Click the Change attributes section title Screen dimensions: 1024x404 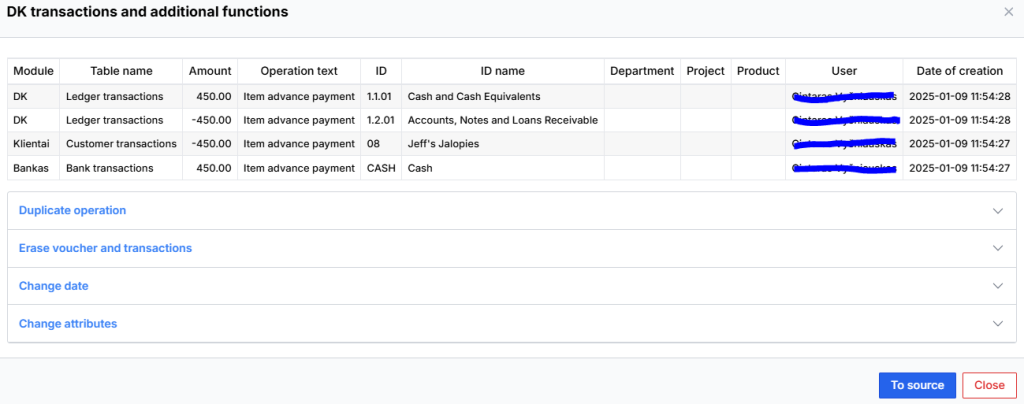coord(68,324)
